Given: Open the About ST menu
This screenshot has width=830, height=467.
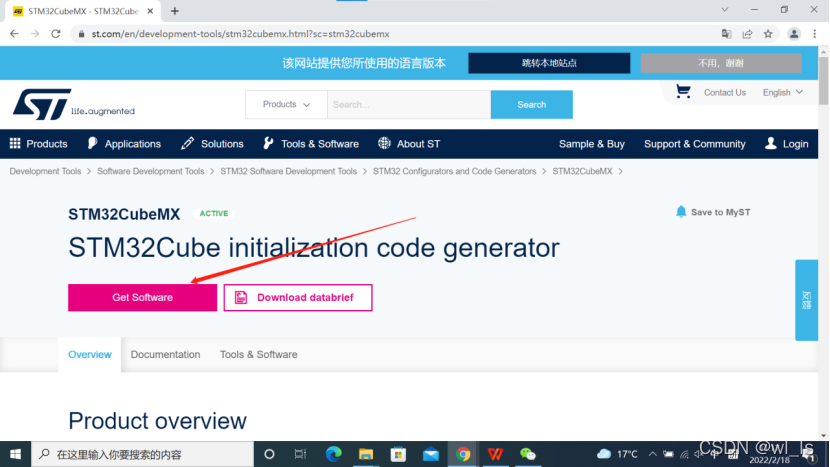Looking at the screenshot, I should pos(409,143).
